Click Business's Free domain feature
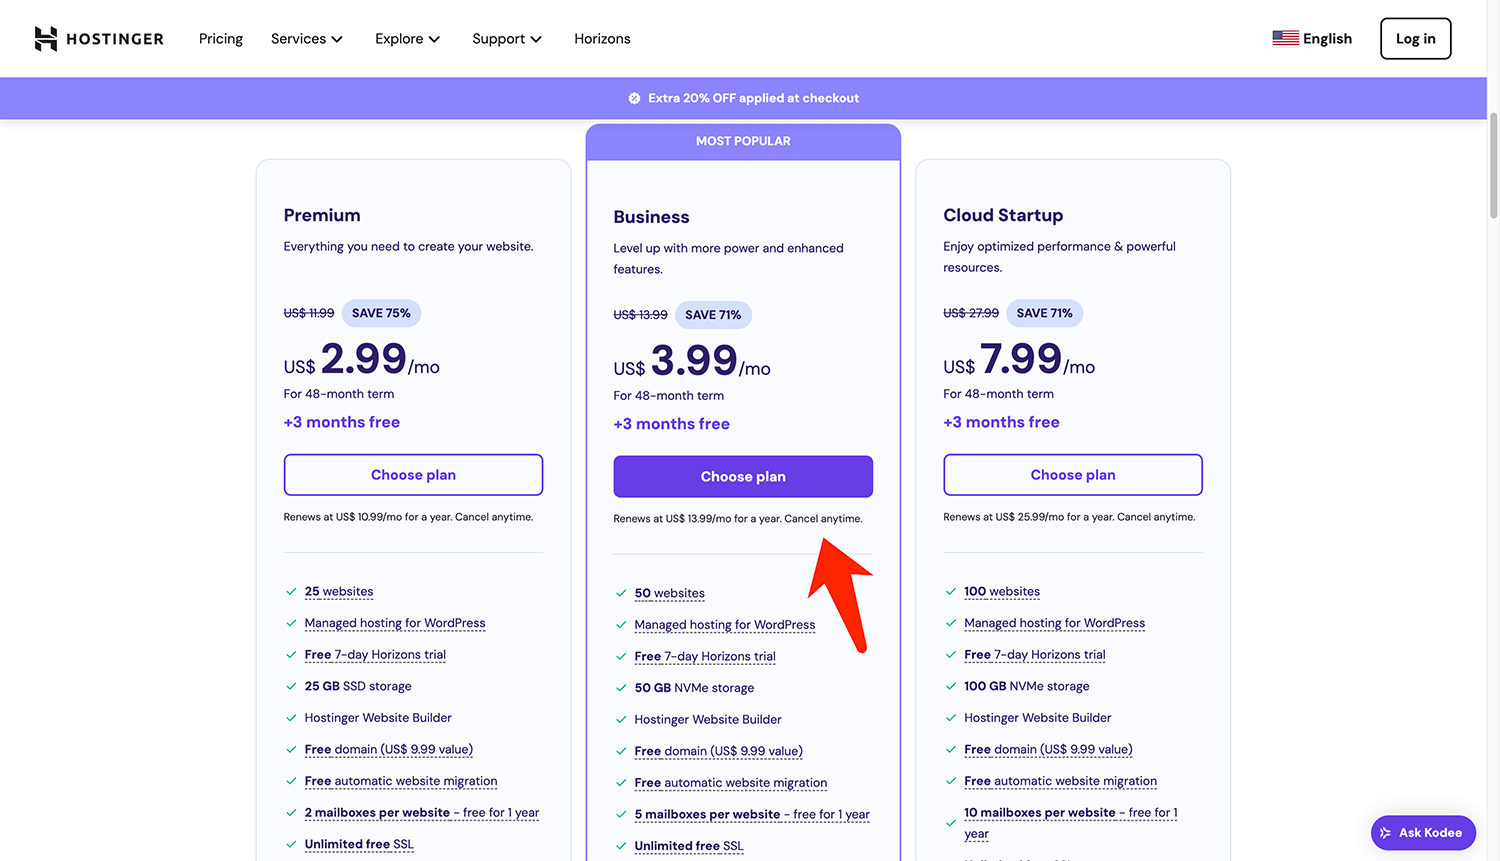The height and width of the screenshot is (861, 1500). [x=719, y=752]
